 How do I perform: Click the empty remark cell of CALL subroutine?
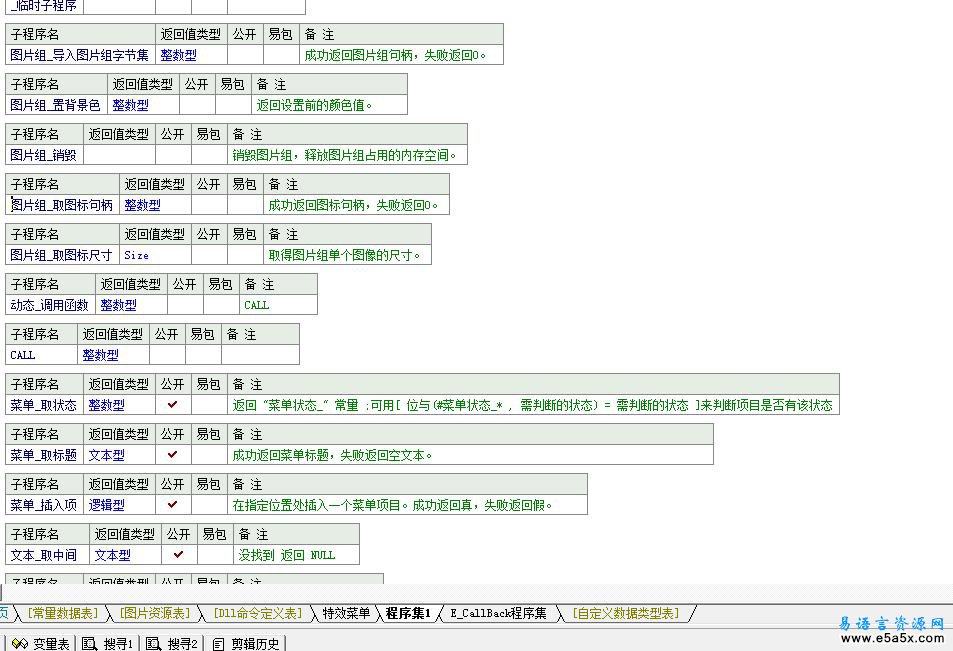pyautogui.click(x=260, y=354)
